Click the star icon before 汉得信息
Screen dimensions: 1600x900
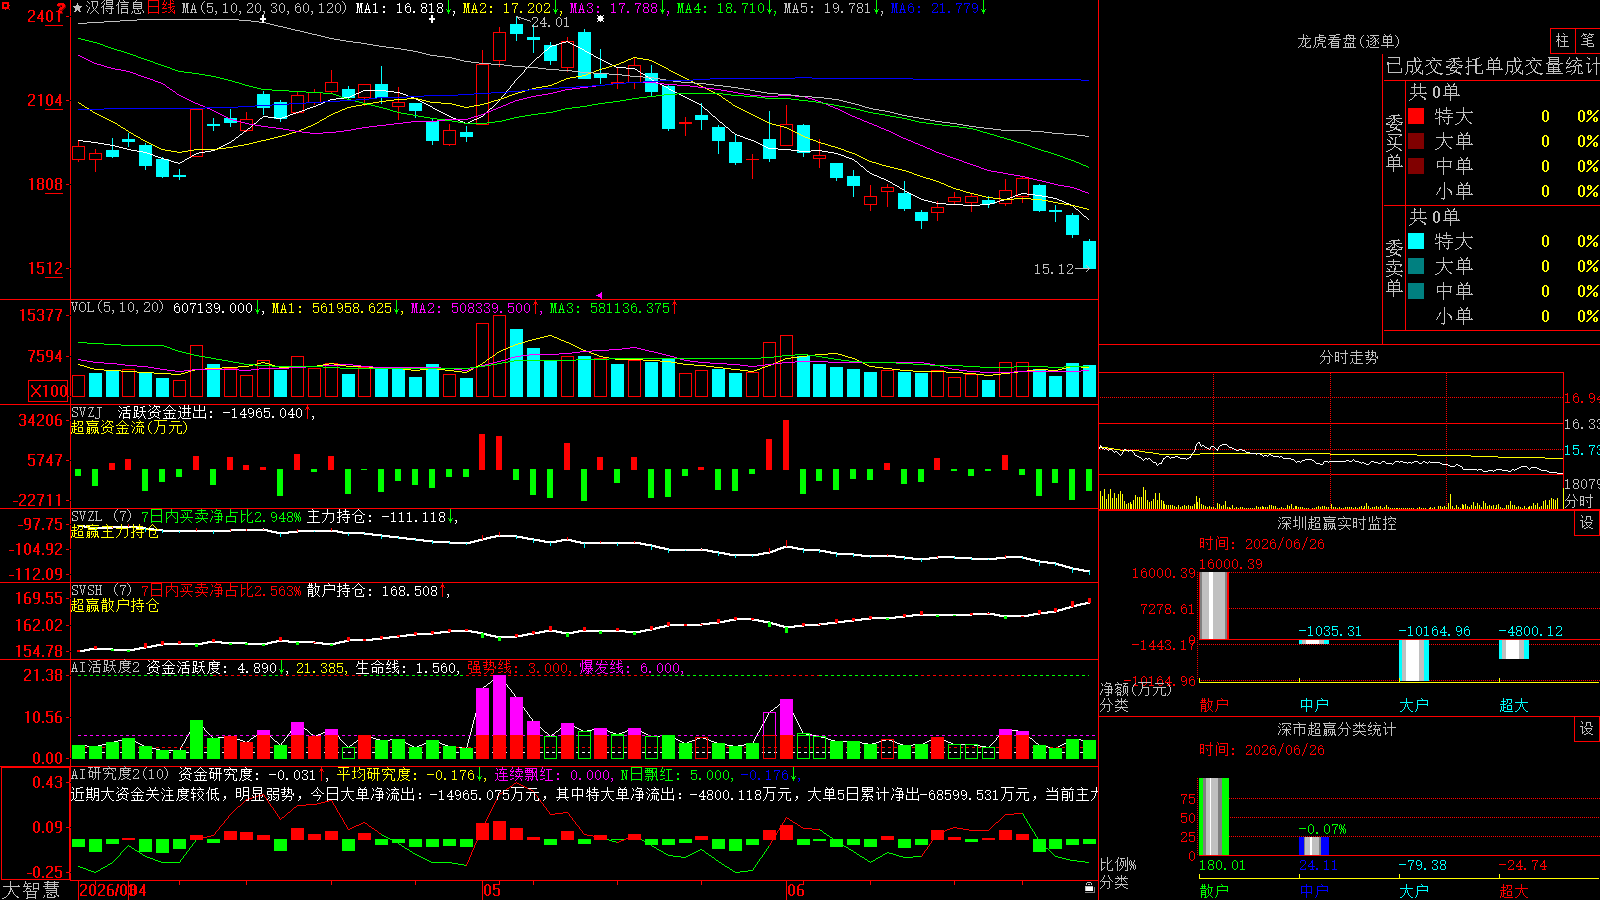(78, 8)
